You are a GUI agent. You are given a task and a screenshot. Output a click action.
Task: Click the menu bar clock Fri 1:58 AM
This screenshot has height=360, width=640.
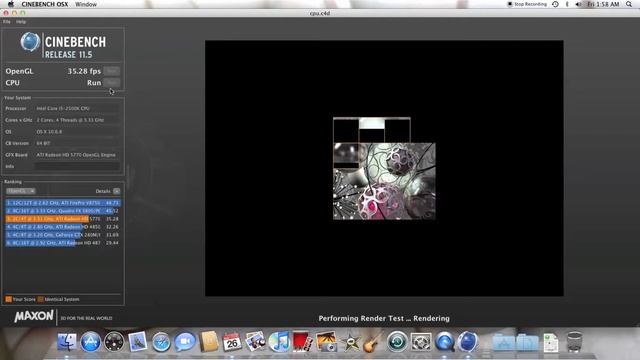(603, 4)
